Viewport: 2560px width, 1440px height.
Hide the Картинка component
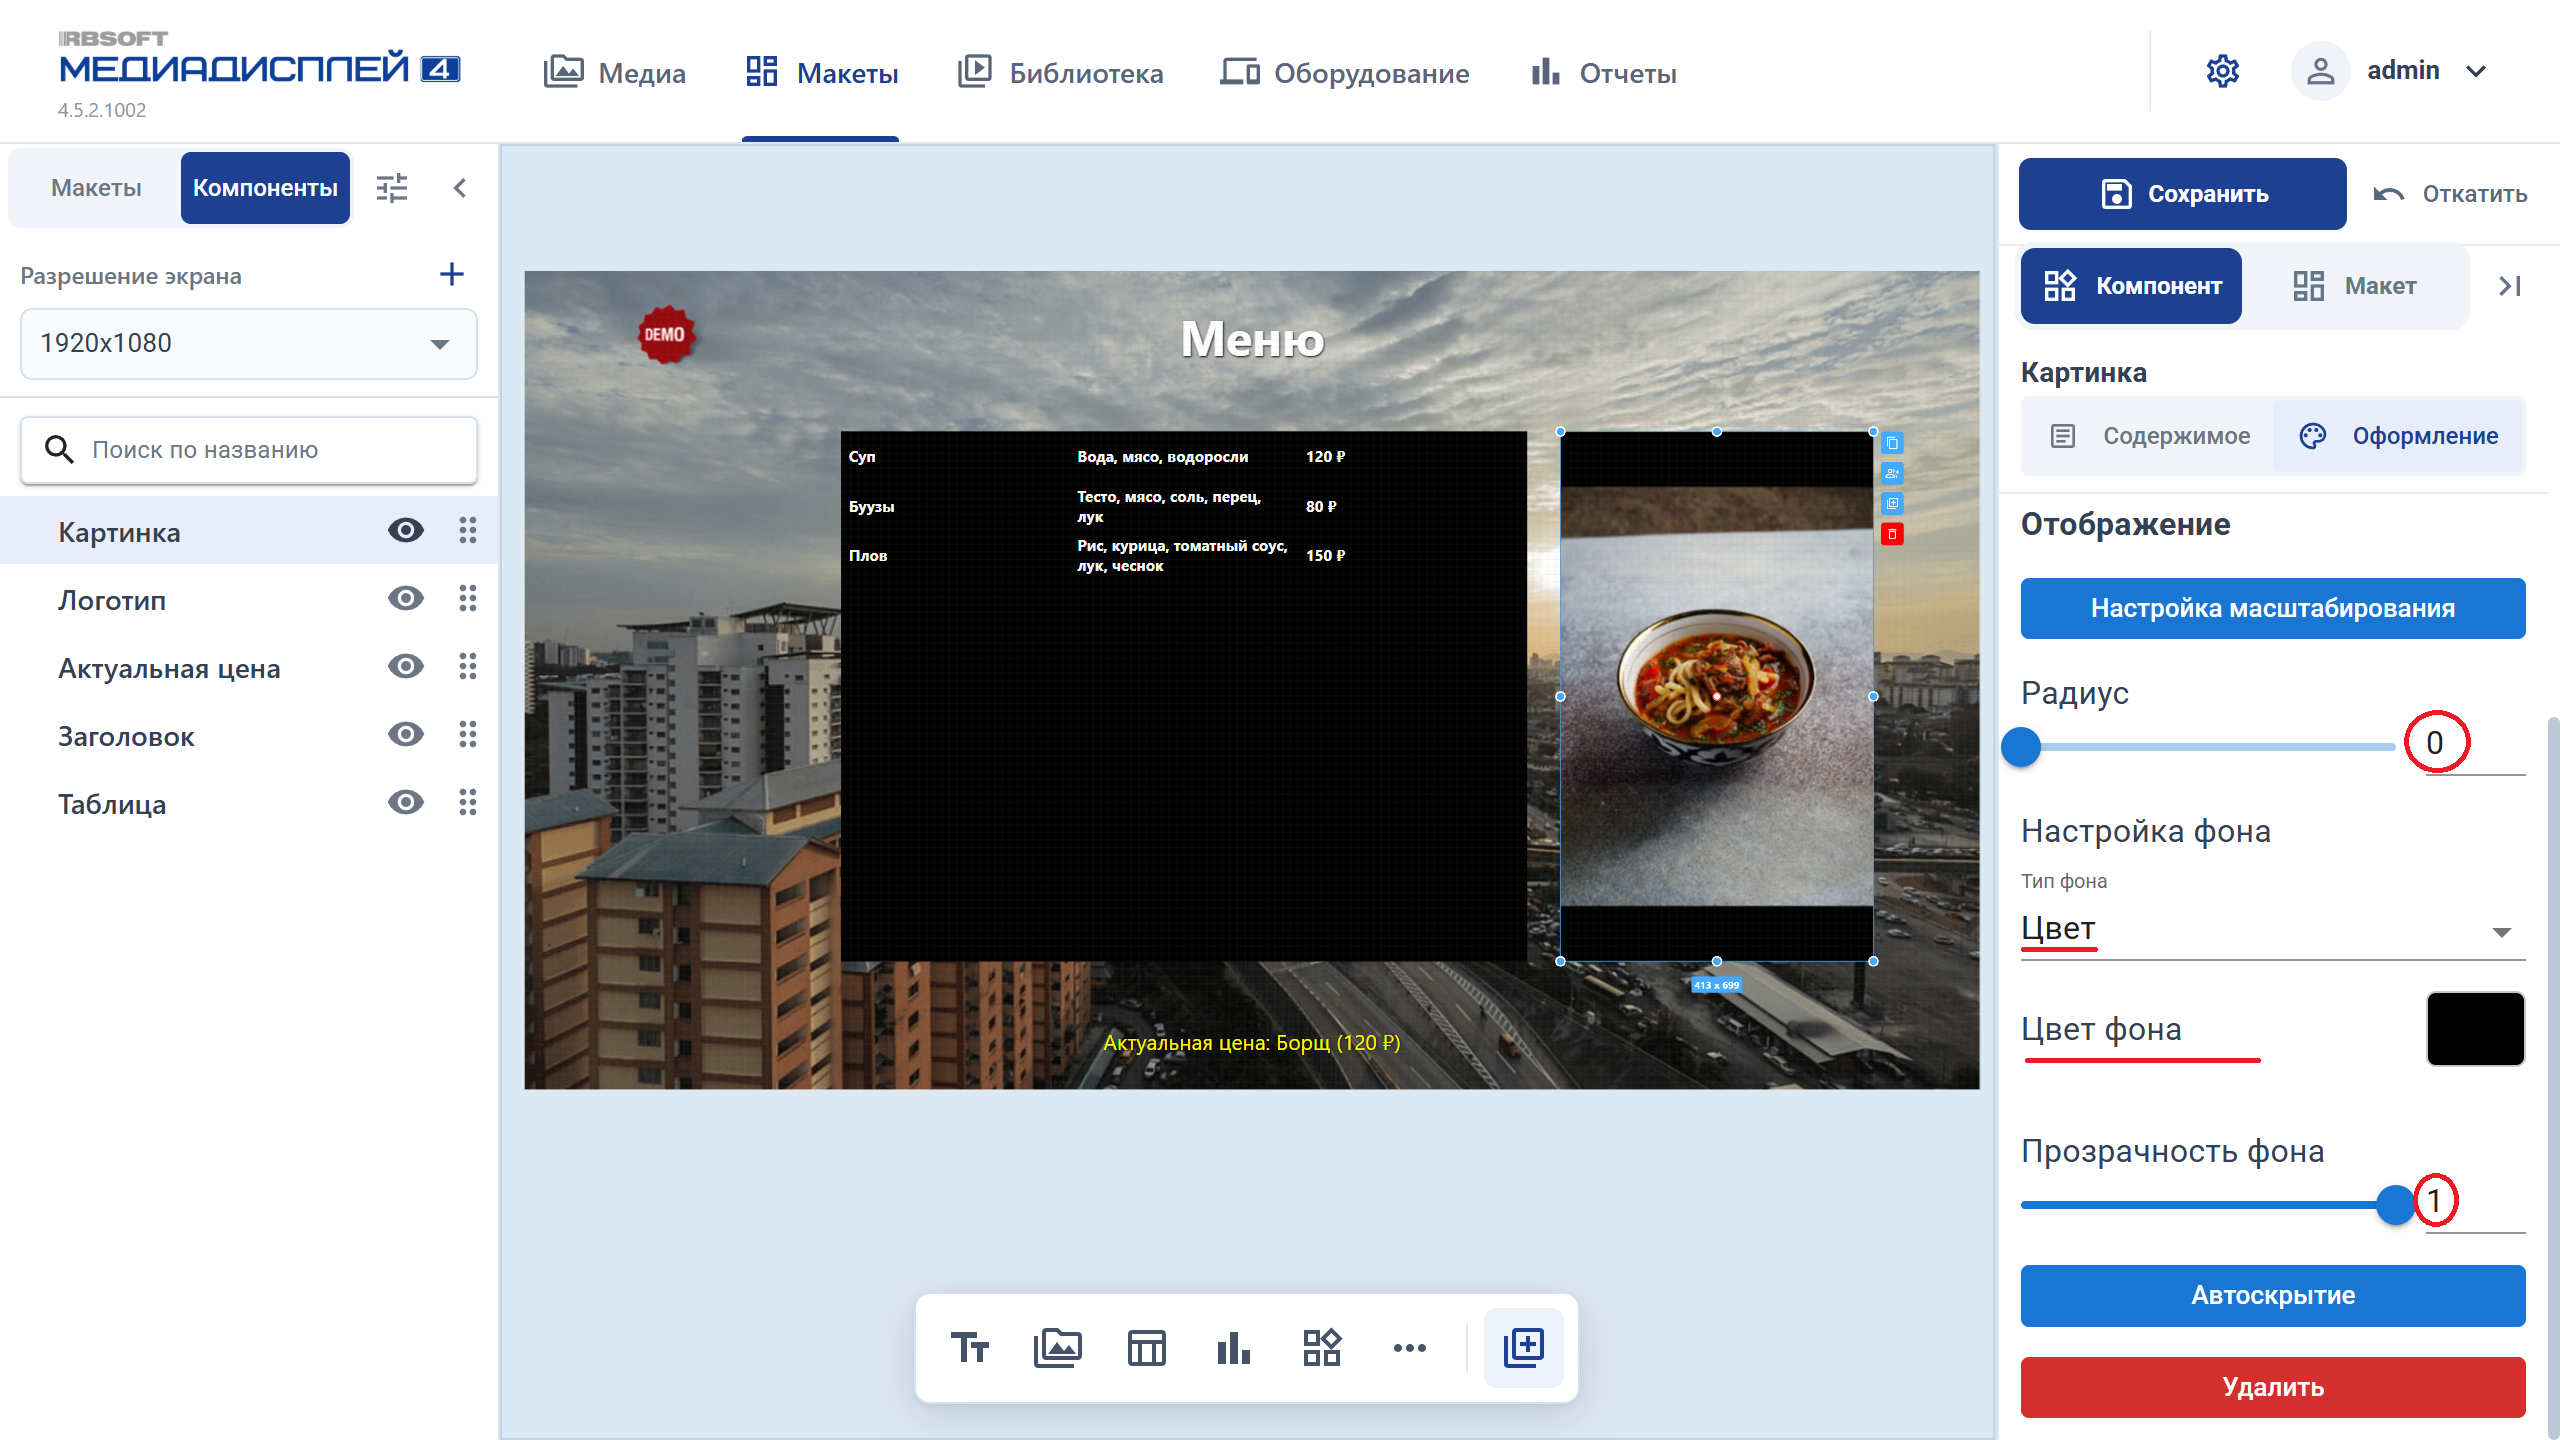(x=406, y=531)
